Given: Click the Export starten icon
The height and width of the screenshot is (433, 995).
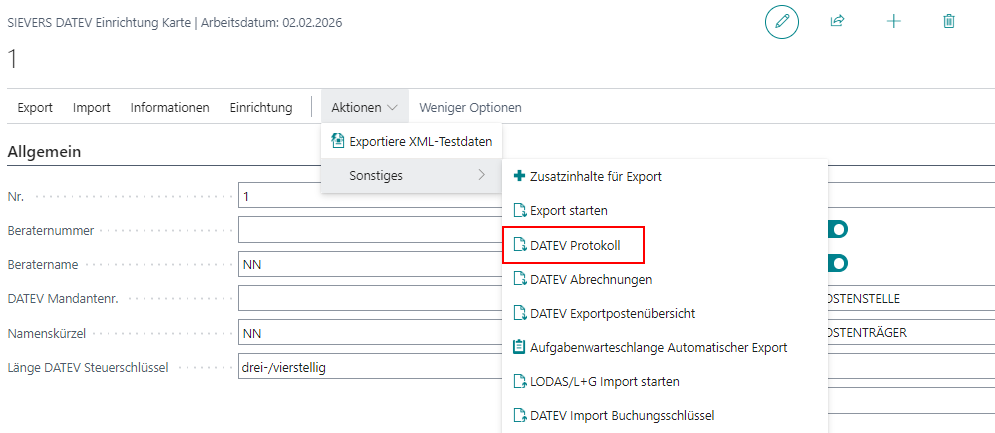Looking at the screenshot, I should tap(518, 211).
